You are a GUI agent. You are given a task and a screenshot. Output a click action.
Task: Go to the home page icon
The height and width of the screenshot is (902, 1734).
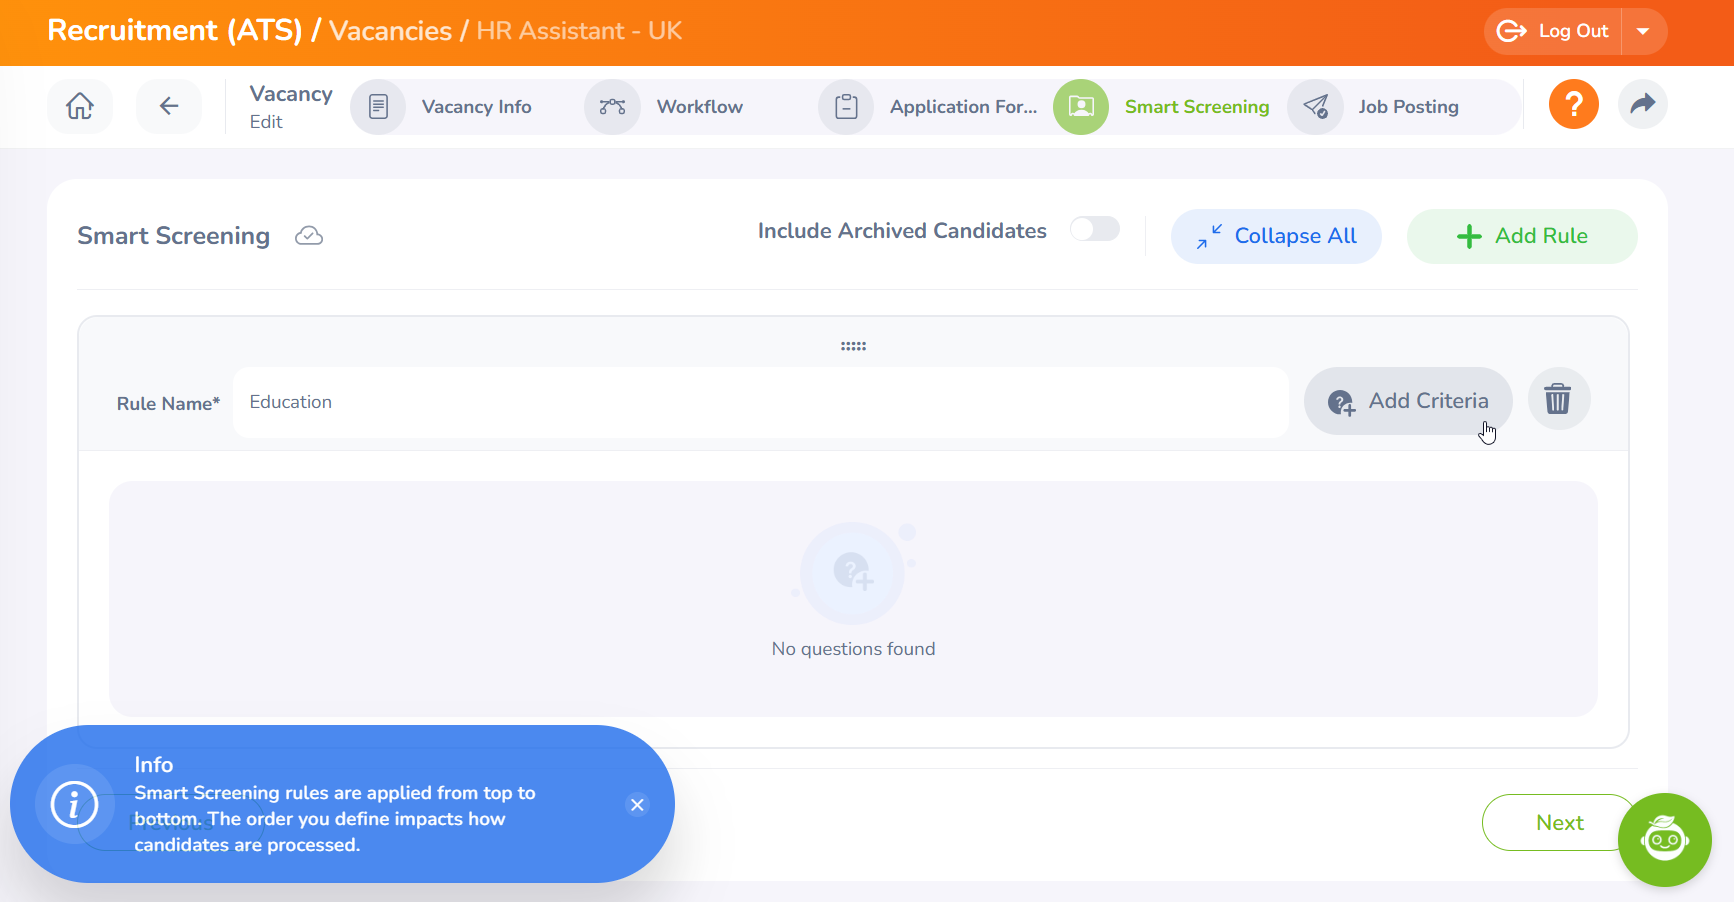pos(80,106)
